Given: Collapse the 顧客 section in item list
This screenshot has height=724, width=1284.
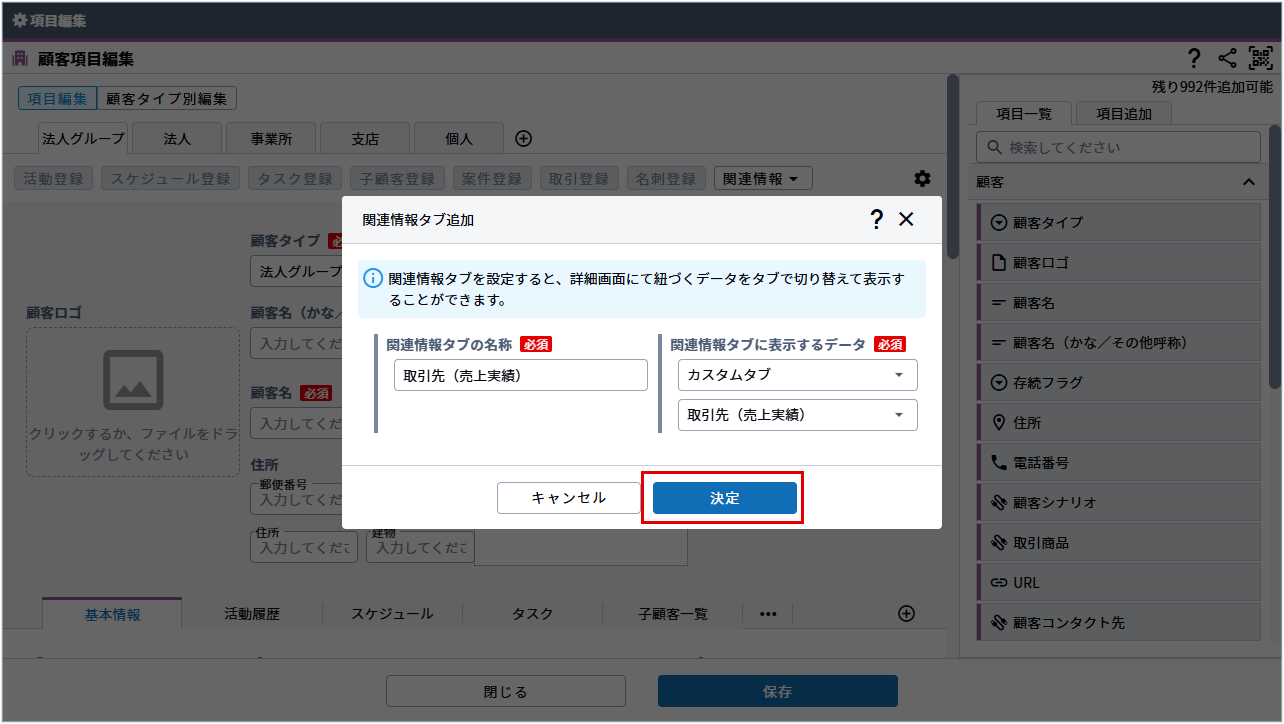Looking at the screenshot, I should (x=1248, y=182).
